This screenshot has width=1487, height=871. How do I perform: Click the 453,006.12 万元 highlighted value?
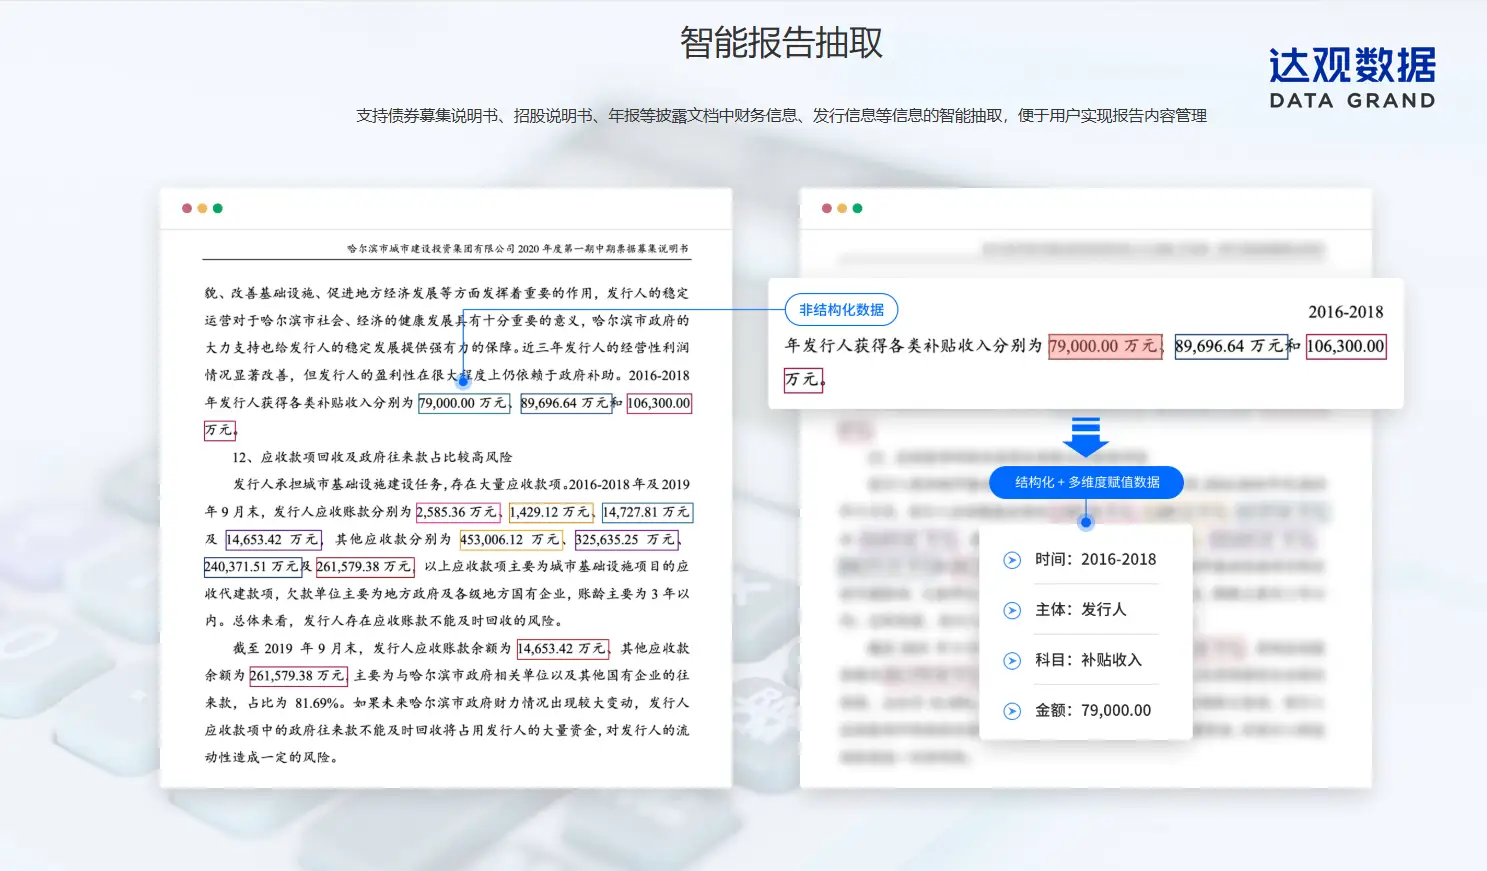pos(510,540)
